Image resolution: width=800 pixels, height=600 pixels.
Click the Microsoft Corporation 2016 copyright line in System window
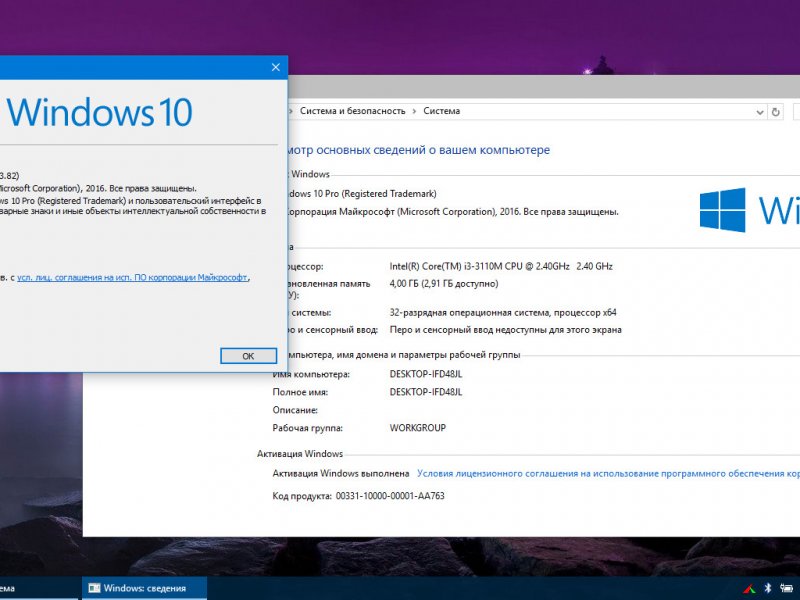click(453, 212)
